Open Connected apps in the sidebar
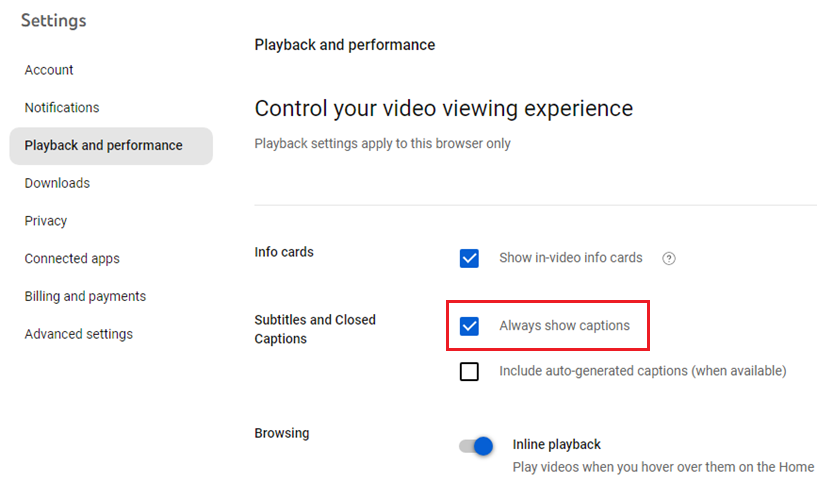The width and height of the screenshot is (817, 482). [72, 259]
